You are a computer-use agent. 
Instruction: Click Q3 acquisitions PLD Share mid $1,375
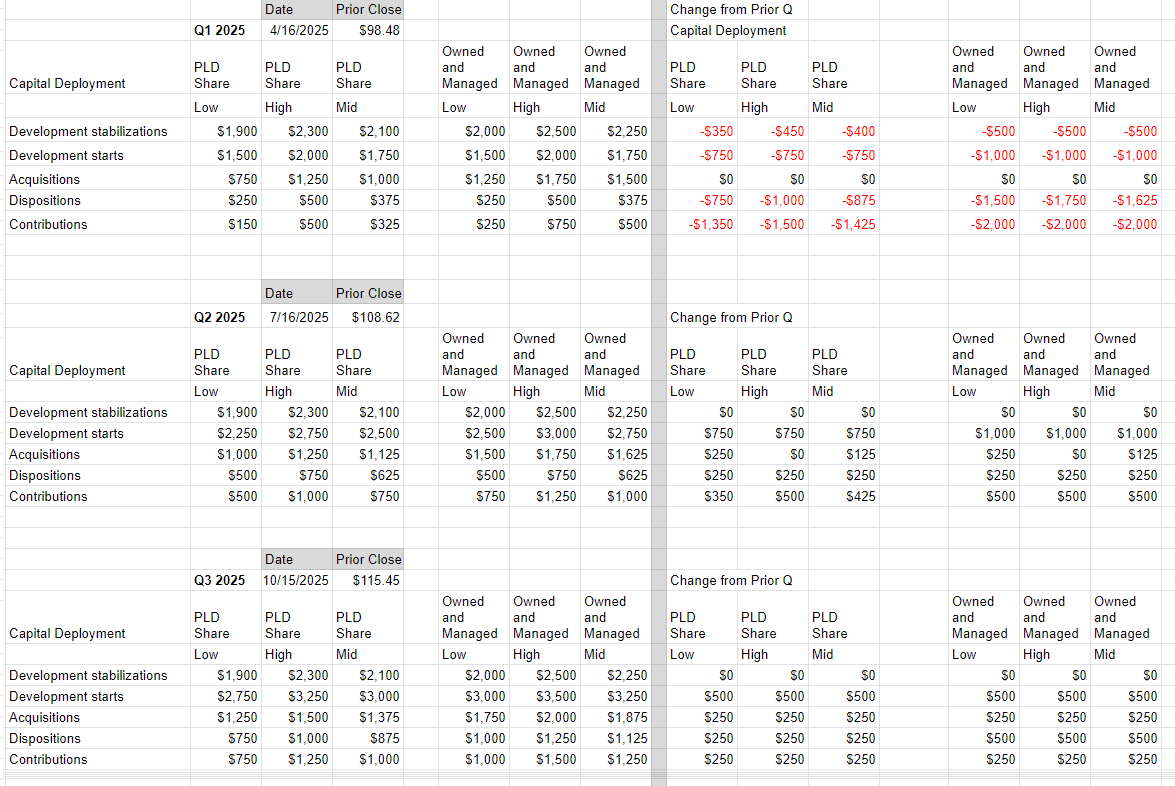pos(368,718)
